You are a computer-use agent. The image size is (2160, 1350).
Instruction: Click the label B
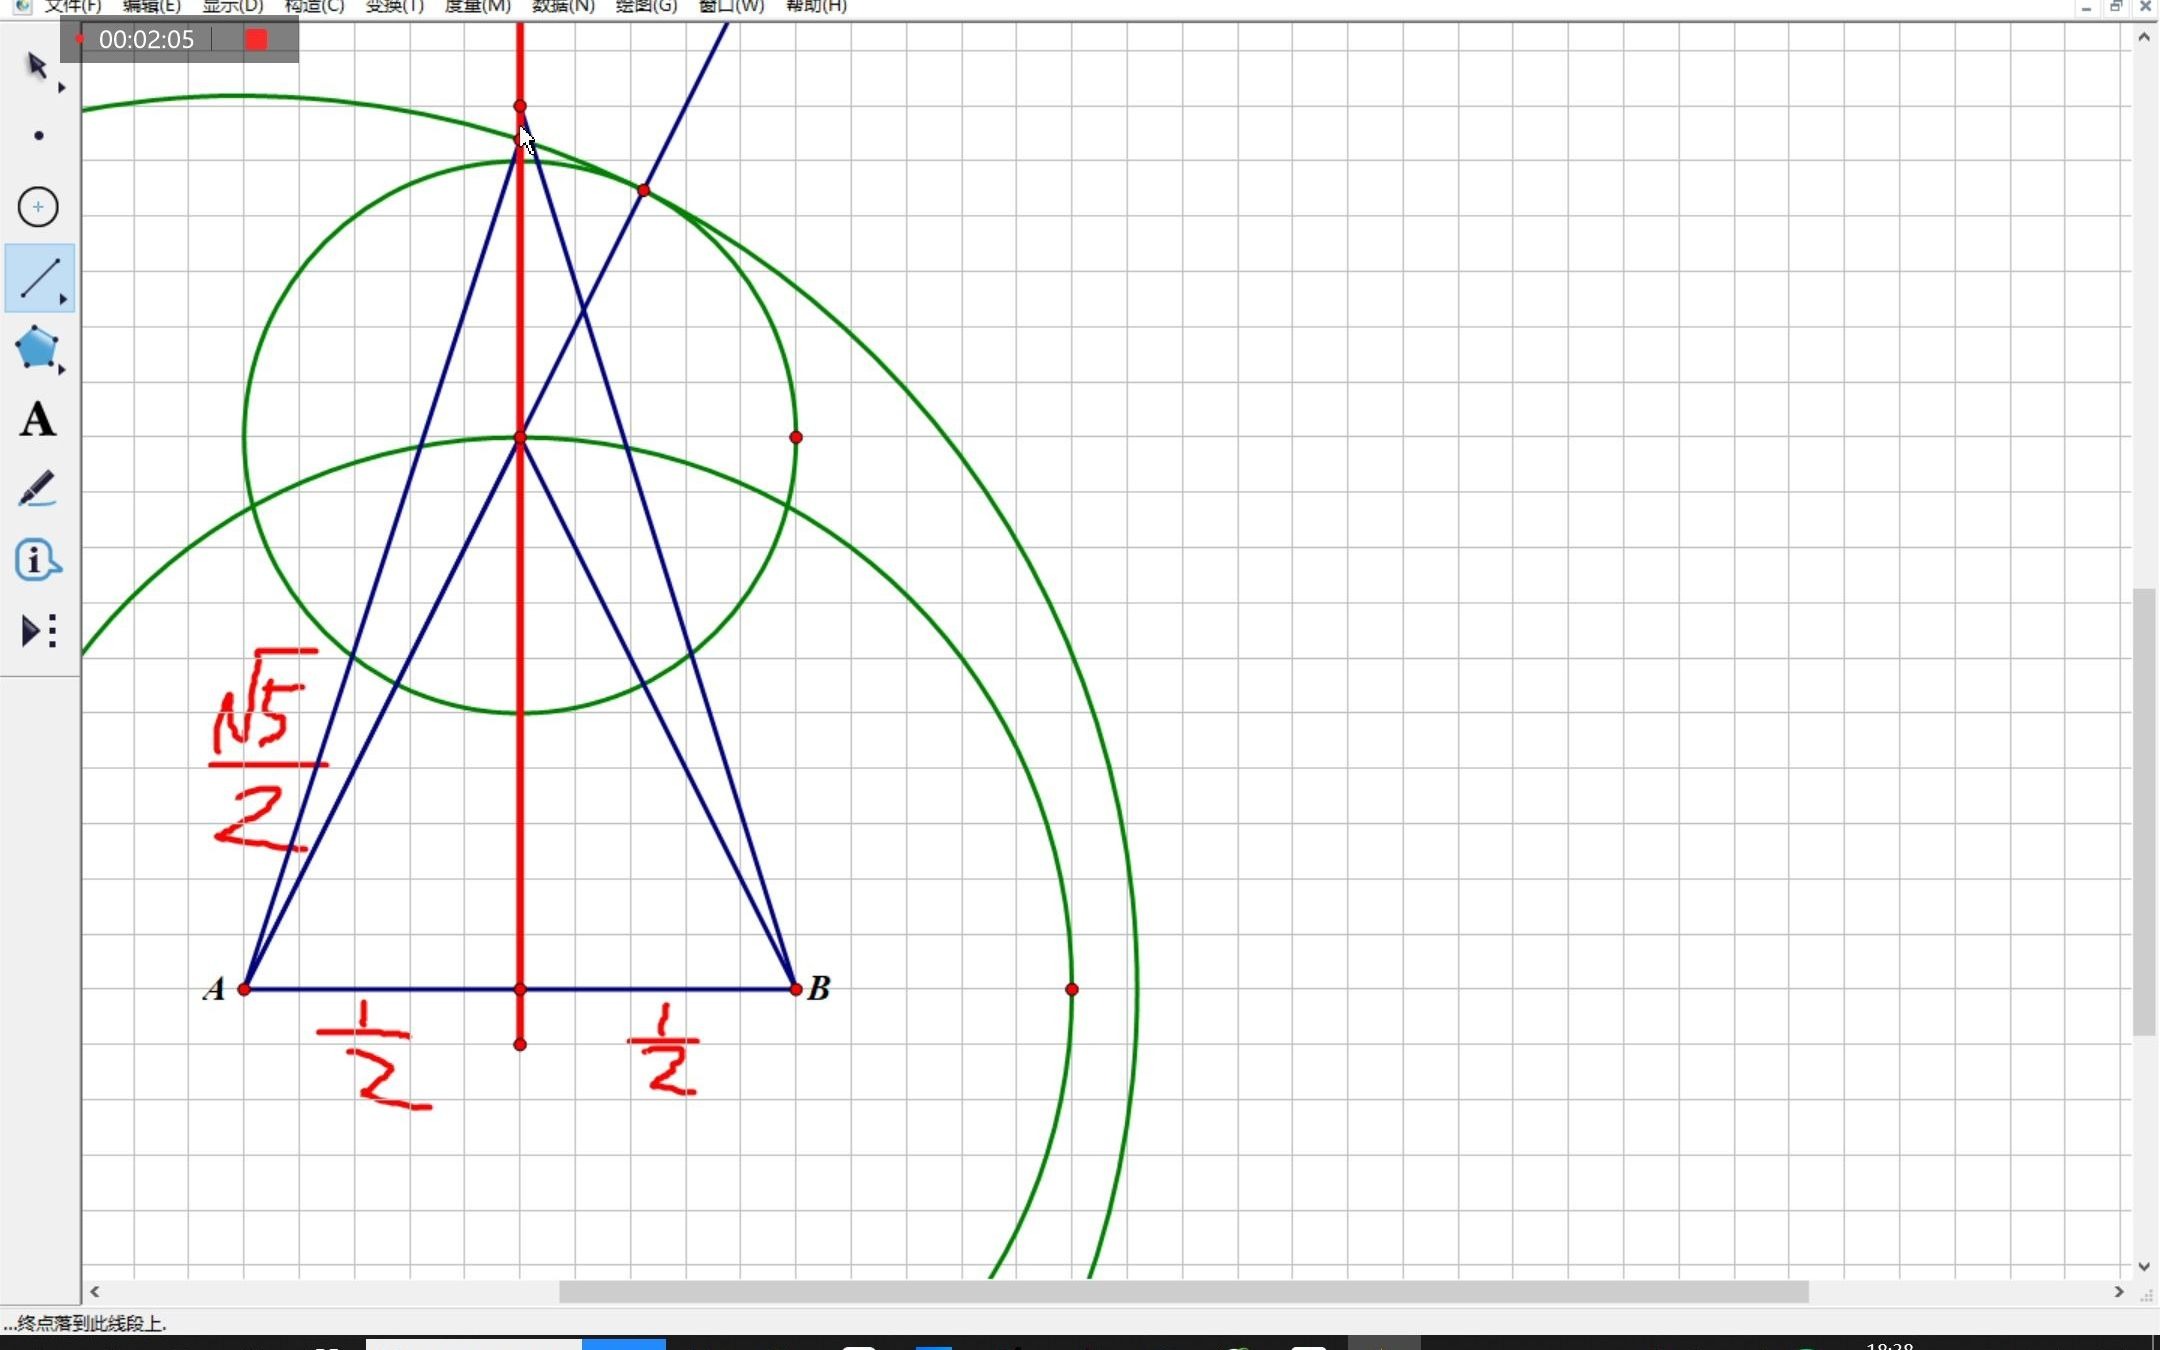(x=819, y=988)
